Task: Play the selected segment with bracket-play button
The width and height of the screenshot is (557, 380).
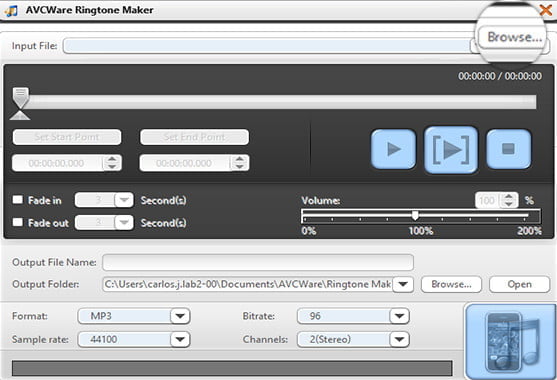Action: [x=451, y=150]
